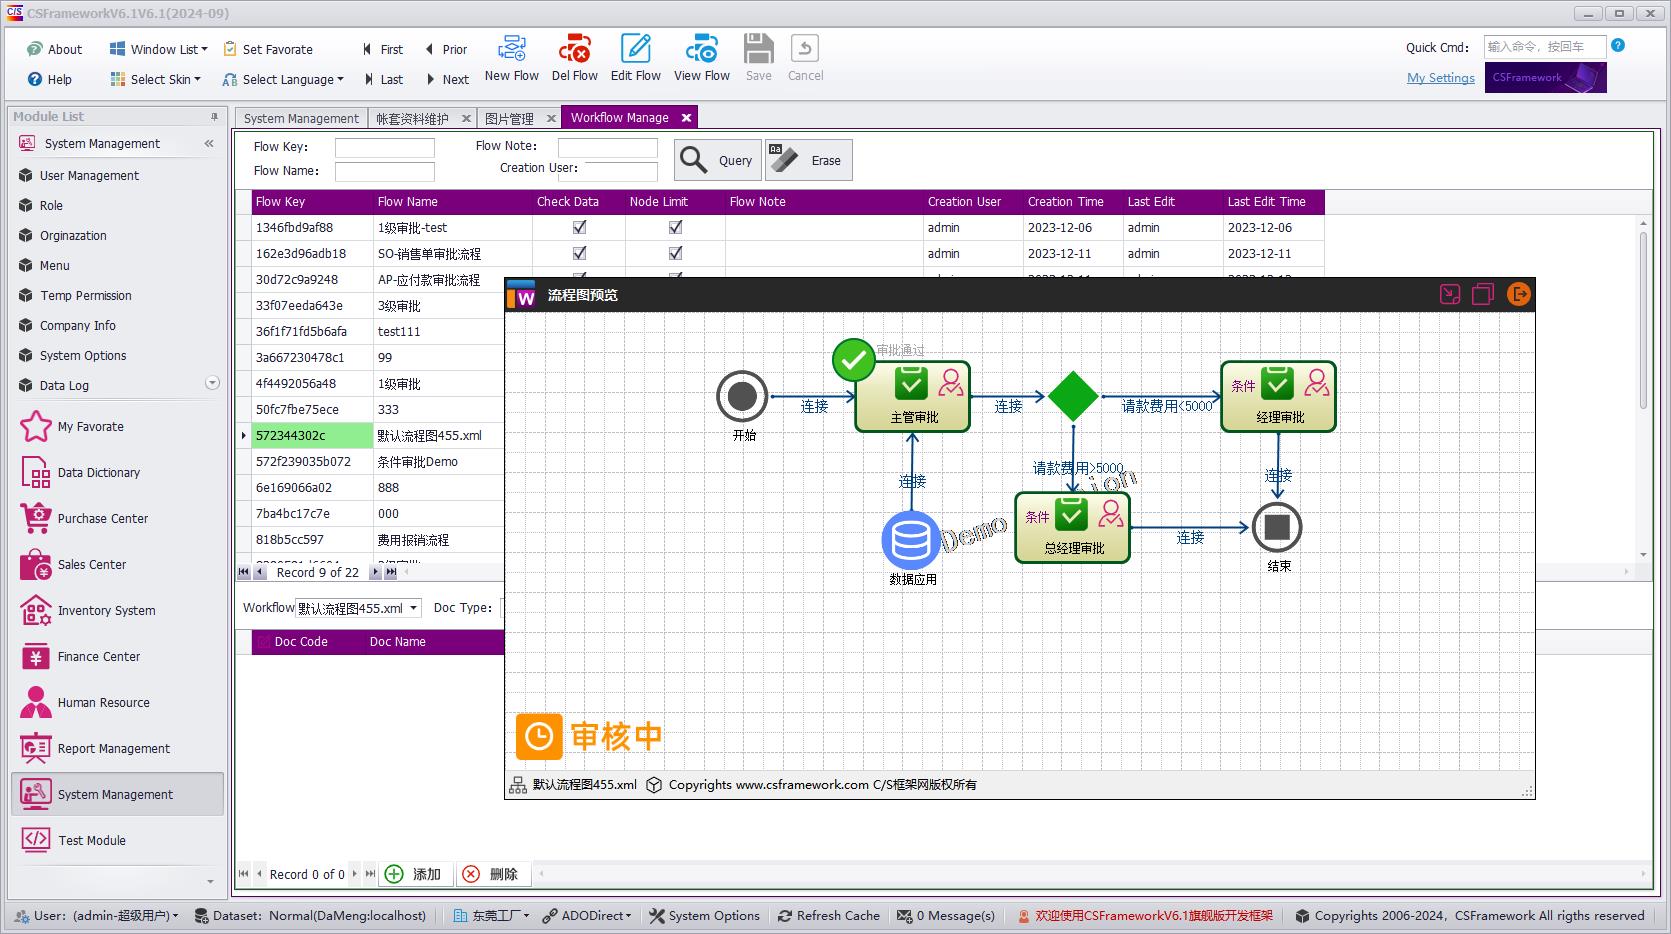
Task: Toggle Check Data for flow 162e3d96adb18
Action: coord(579,254)
